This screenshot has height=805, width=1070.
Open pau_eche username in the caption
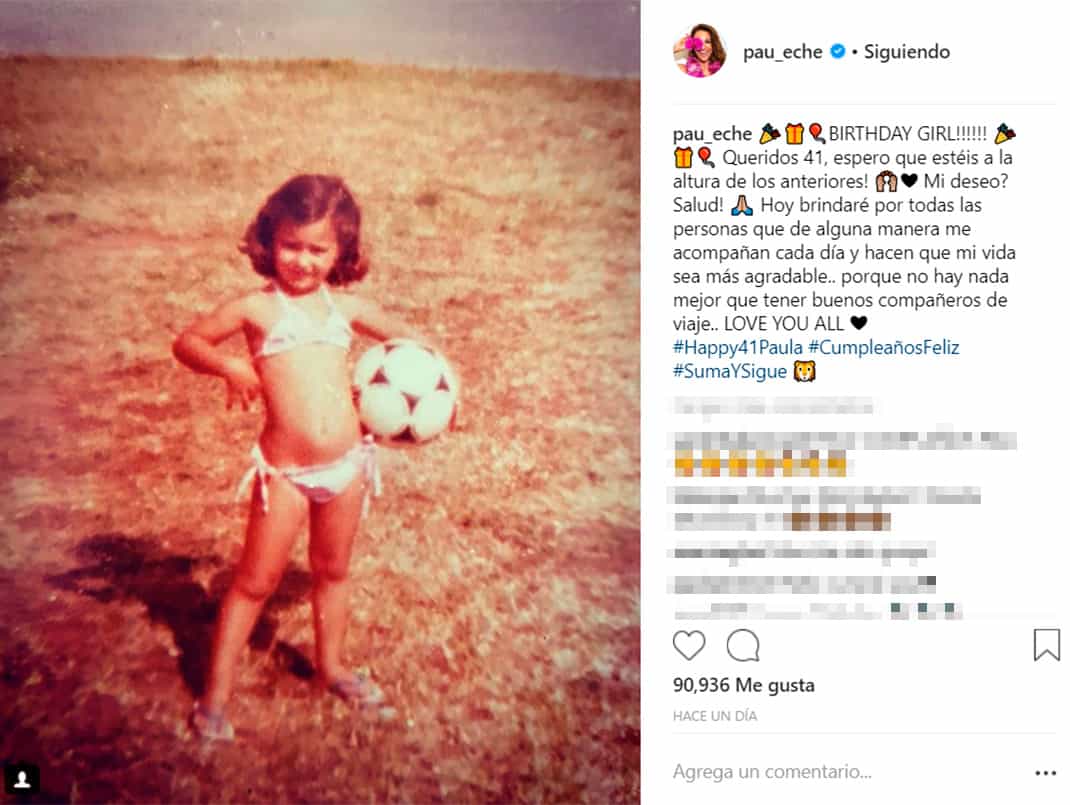(x=712, y=134)
